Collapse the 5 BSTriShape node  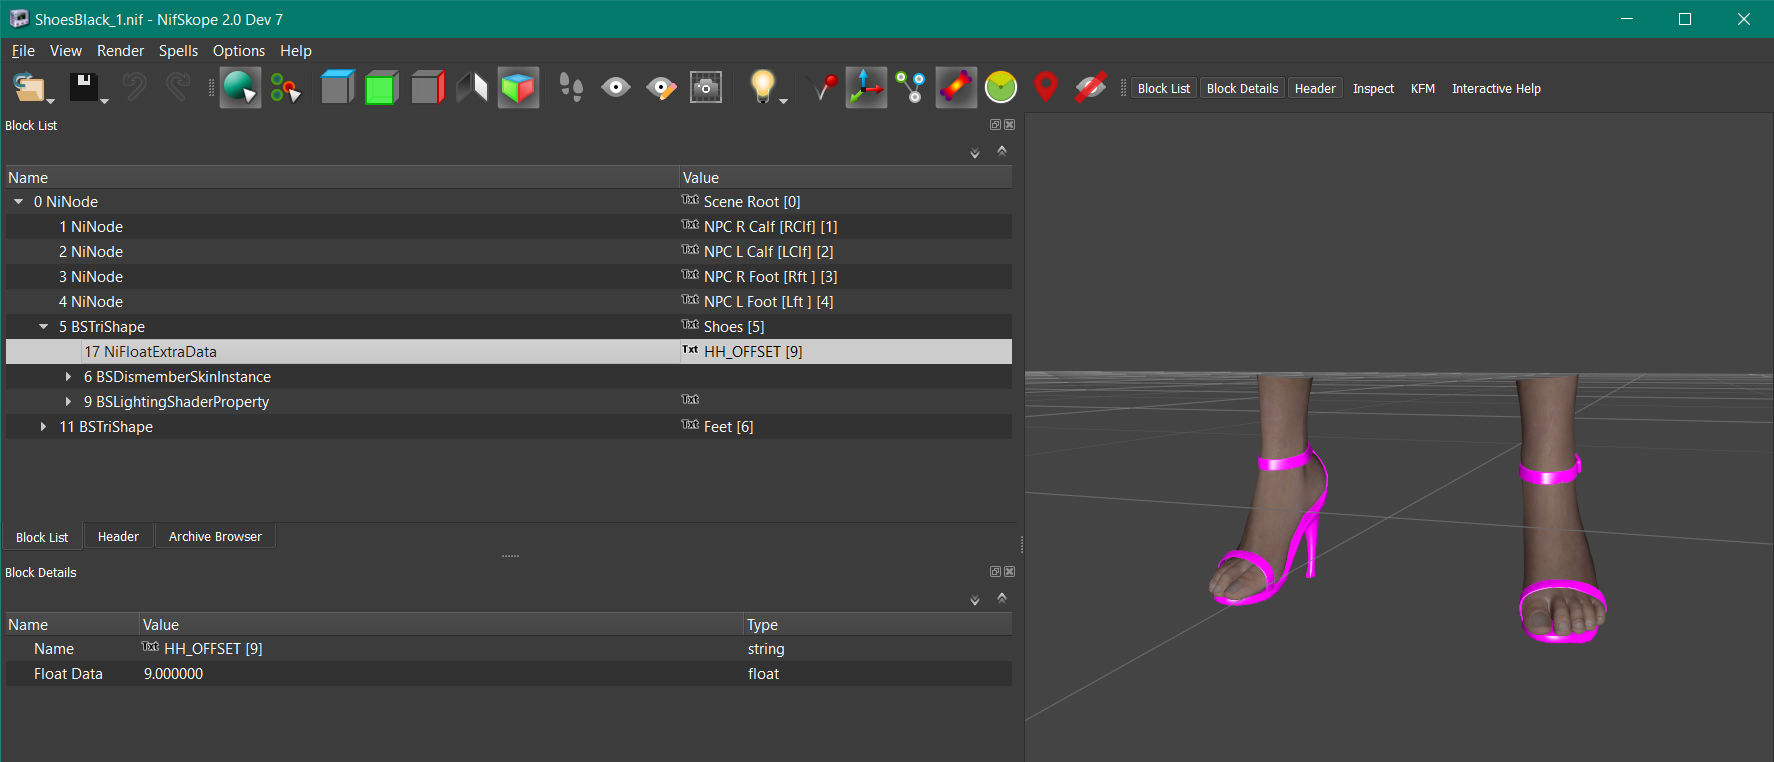43,327
